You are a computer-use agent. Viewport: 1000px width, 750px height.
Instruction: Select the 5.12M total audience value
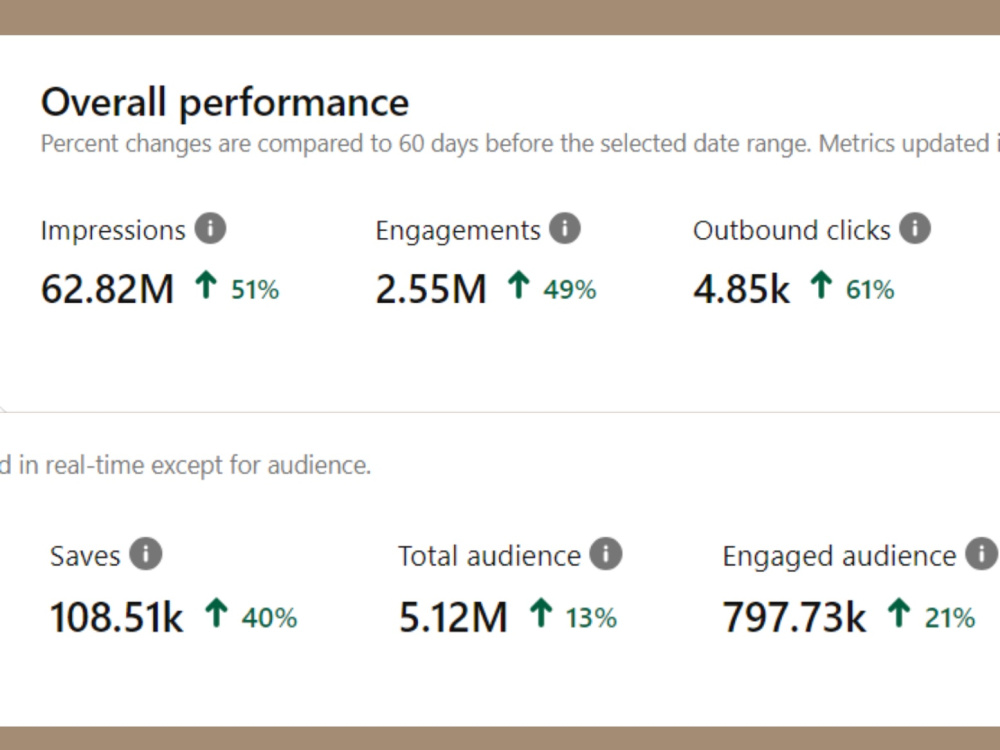pyautogui.click(x=453, y=617)
